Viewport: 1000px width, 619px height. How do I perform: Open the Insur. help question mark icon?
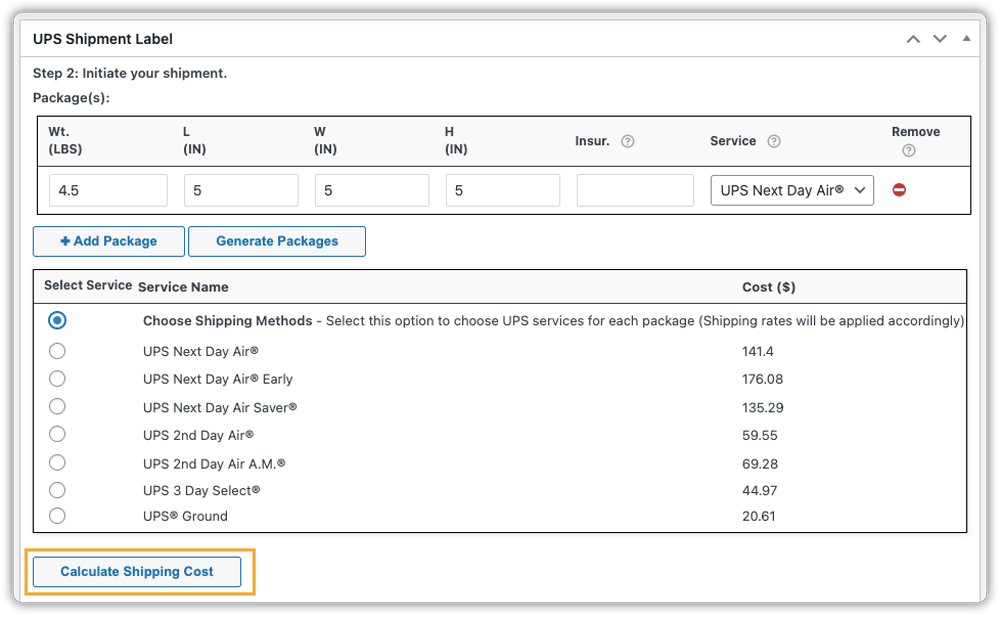click(628, 142)
